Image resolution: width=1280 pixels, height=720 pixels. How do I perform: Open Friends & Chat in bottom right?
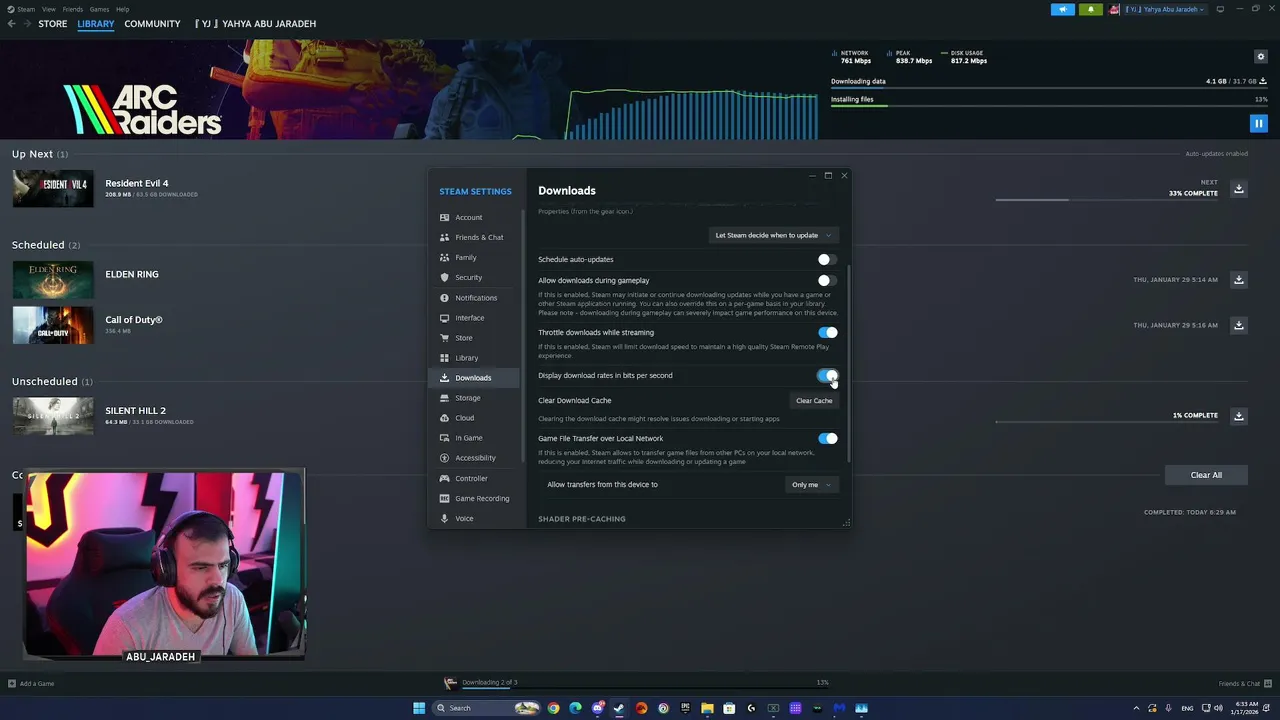click(1245, 684)
